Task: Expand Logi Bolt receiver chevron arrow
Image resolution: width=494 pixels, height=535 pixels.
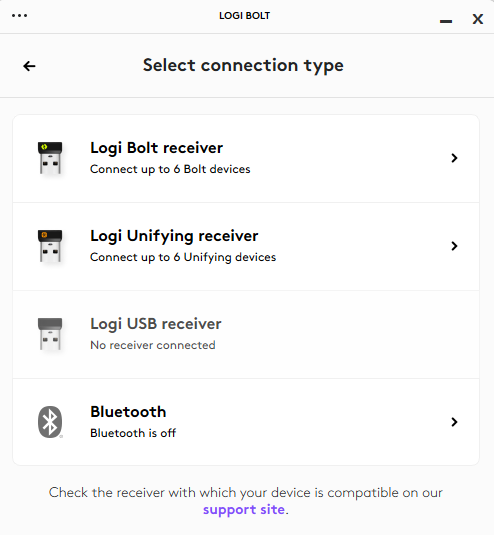Action: point(454,158)
